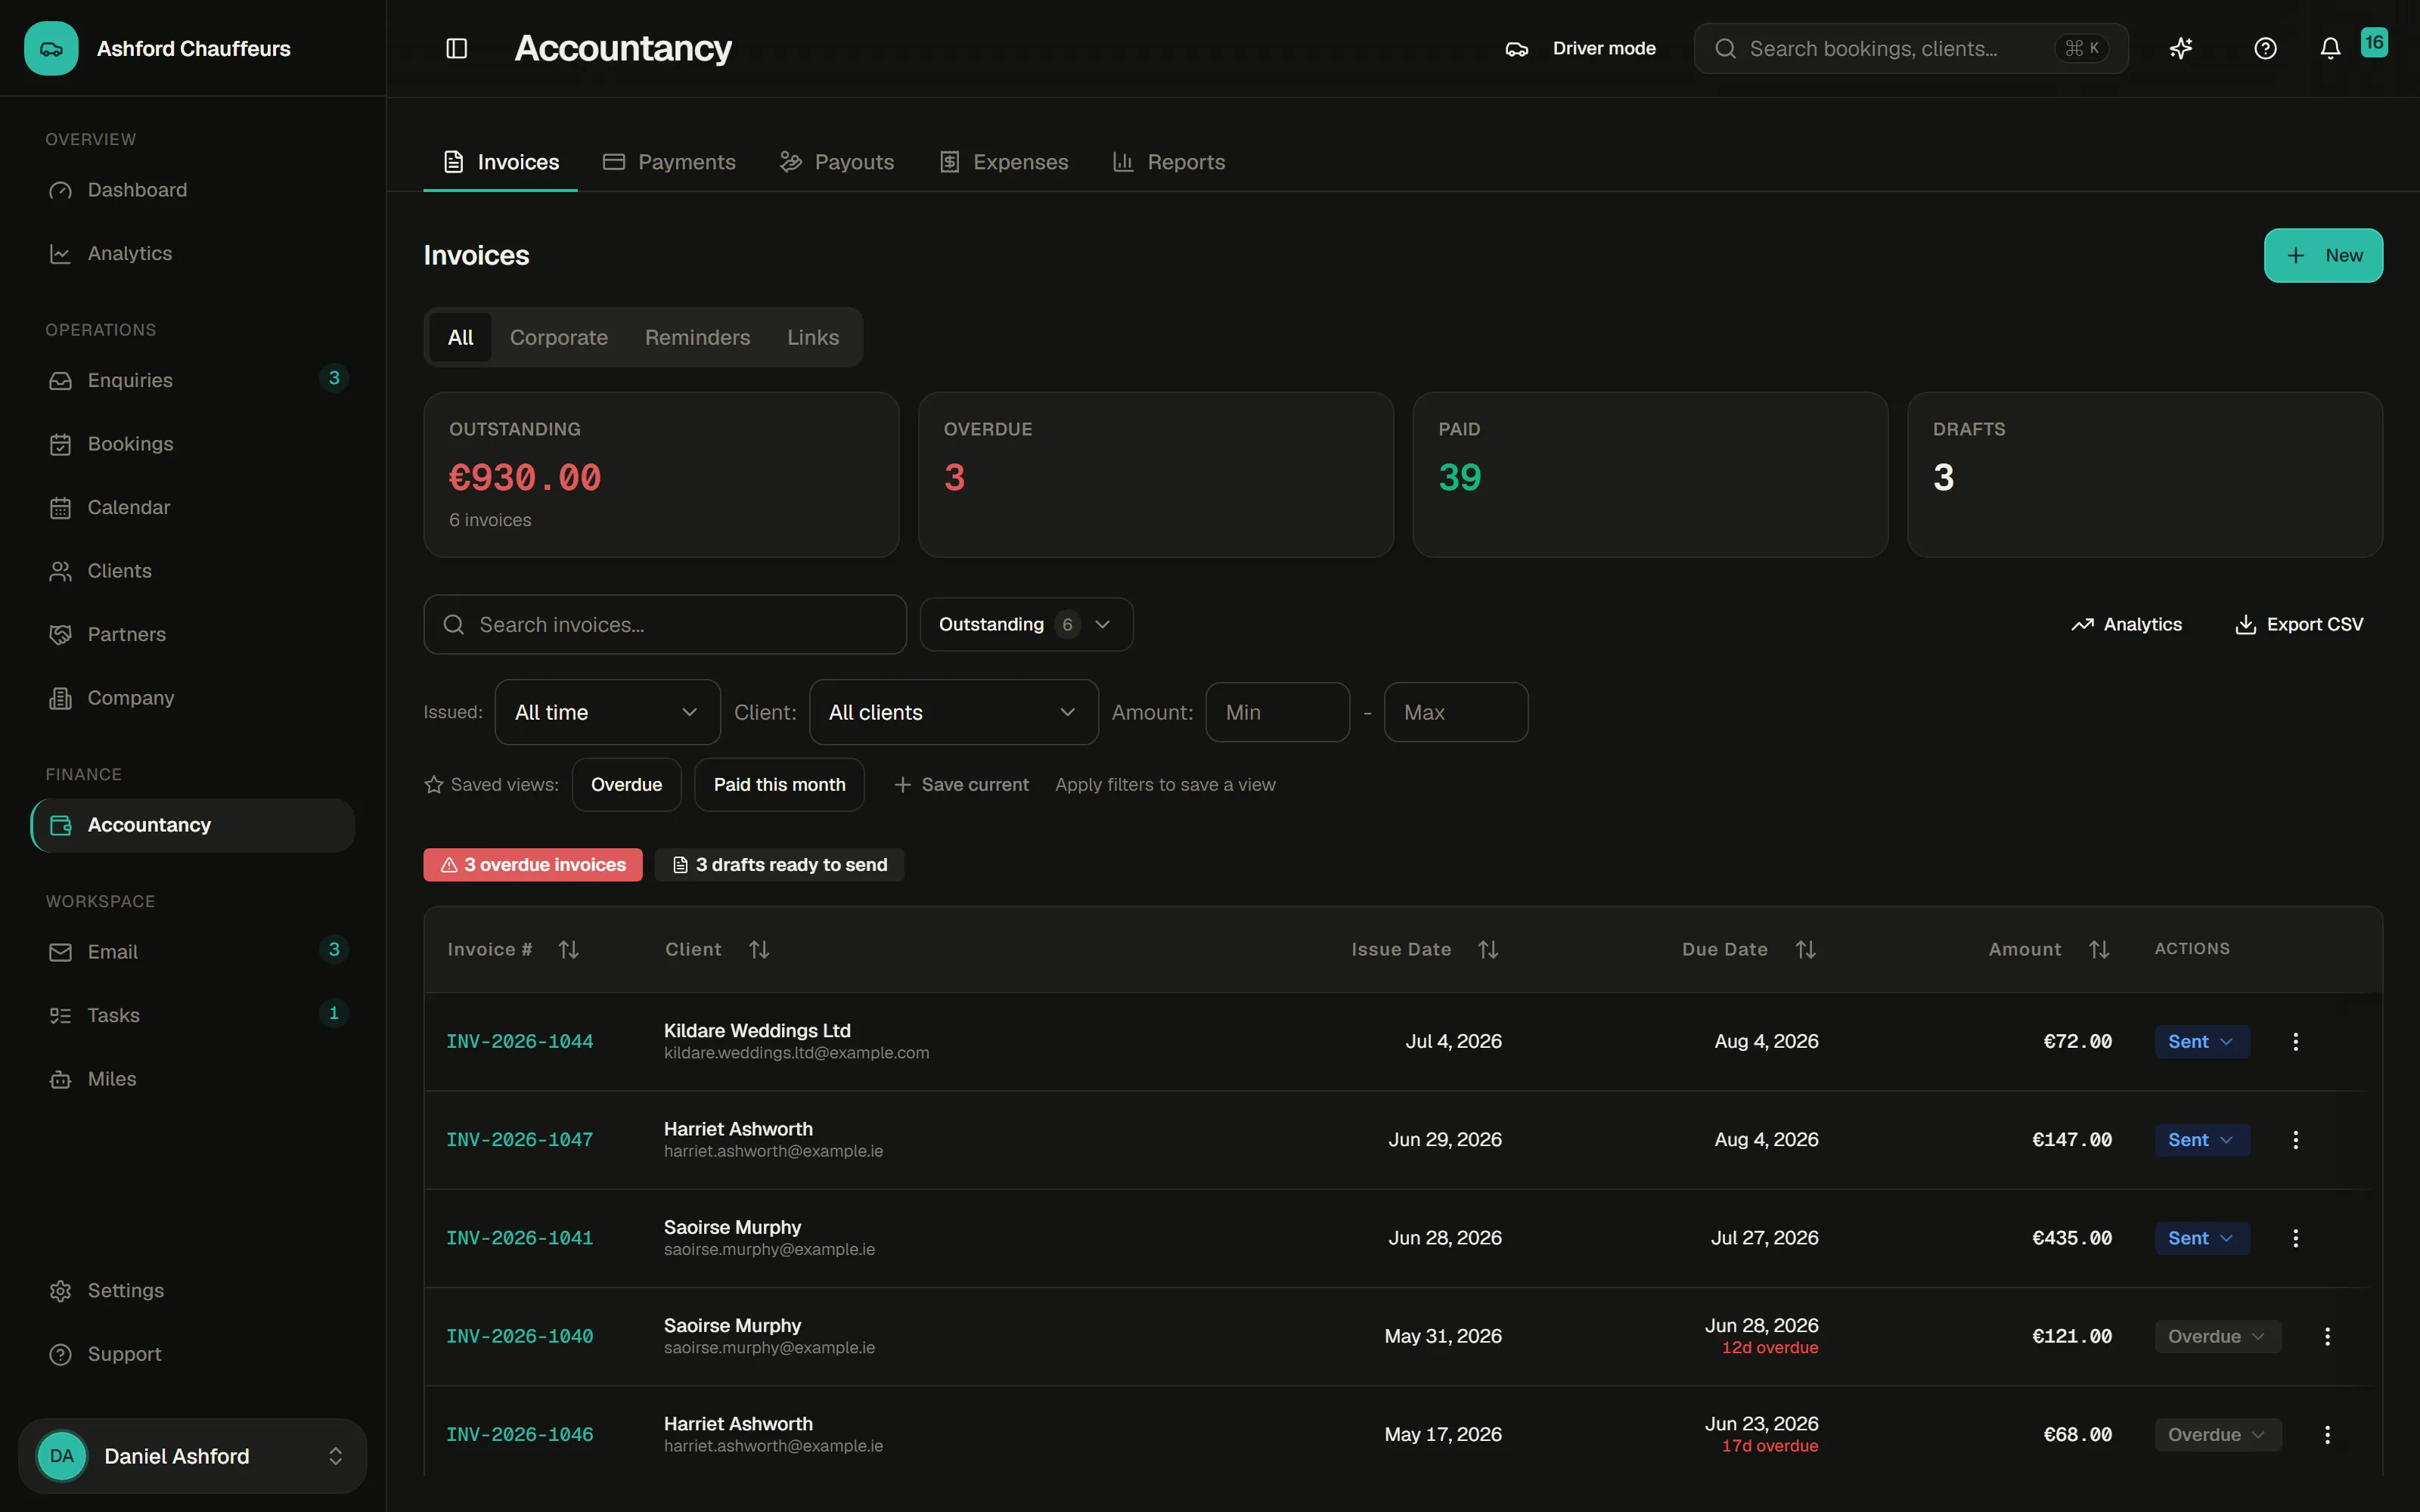Open Miles in the sidebar
Screen dimensions: 2420x1512
click(192, 1079)
